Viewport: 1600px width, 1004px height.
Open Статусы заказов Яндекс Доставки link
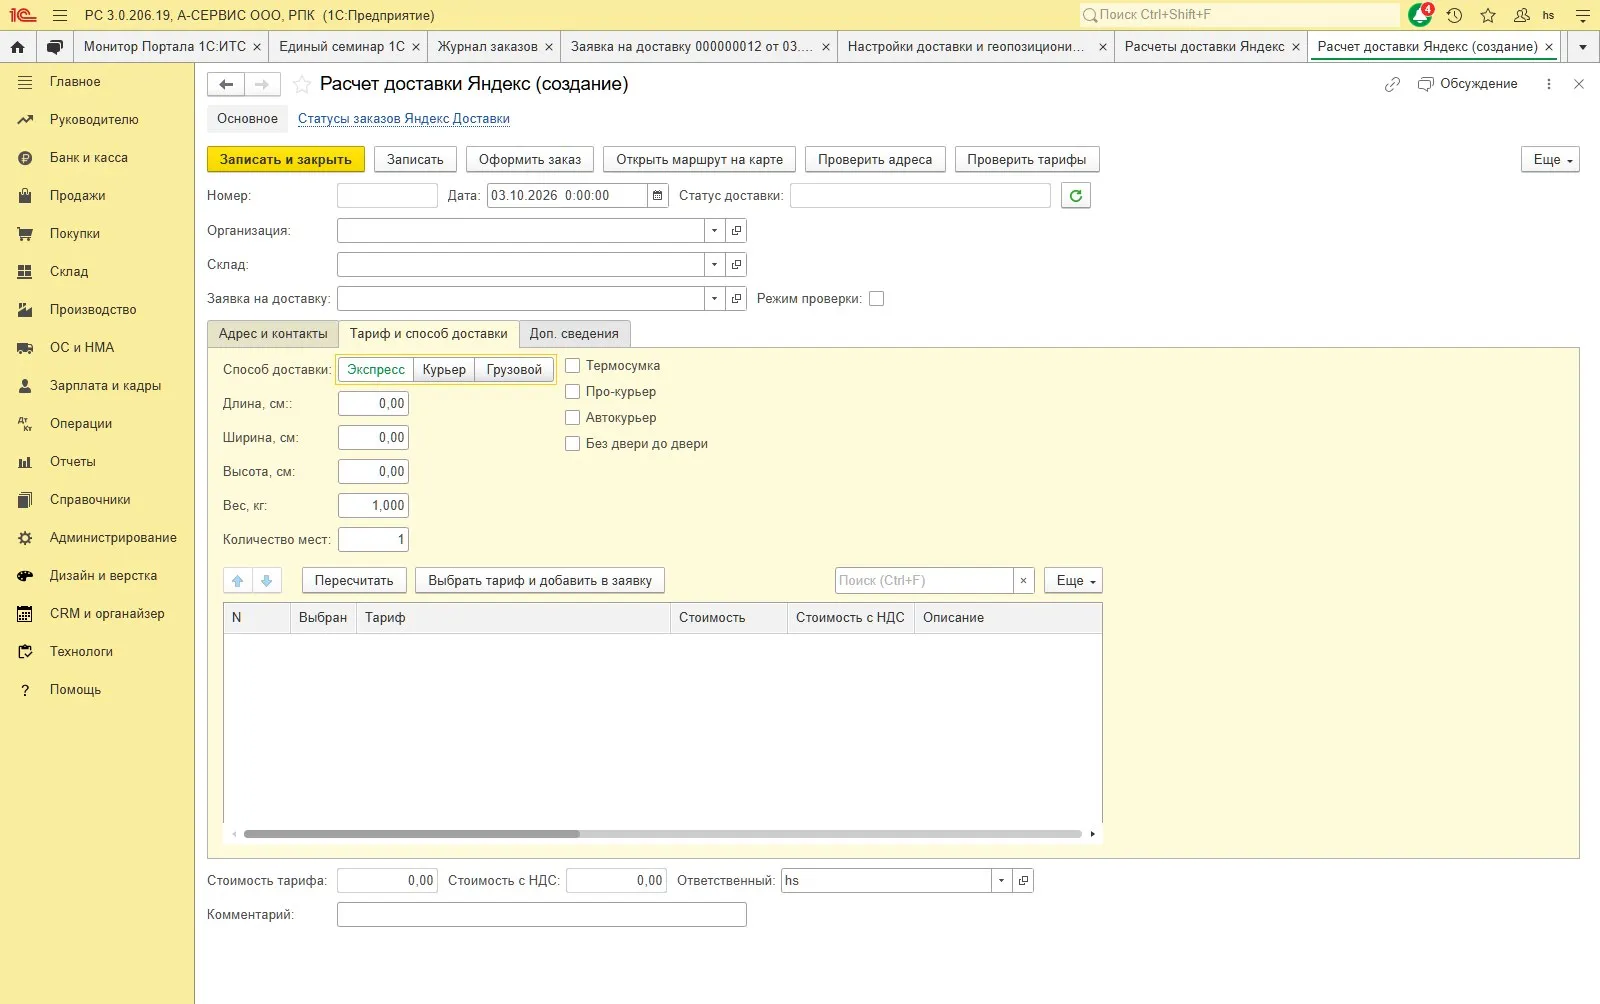click(404, 119)
